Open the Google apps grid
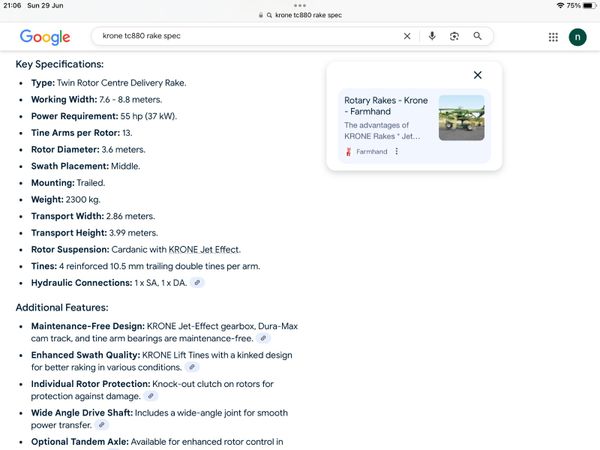 pyautogui.click(x=553, y=37)
